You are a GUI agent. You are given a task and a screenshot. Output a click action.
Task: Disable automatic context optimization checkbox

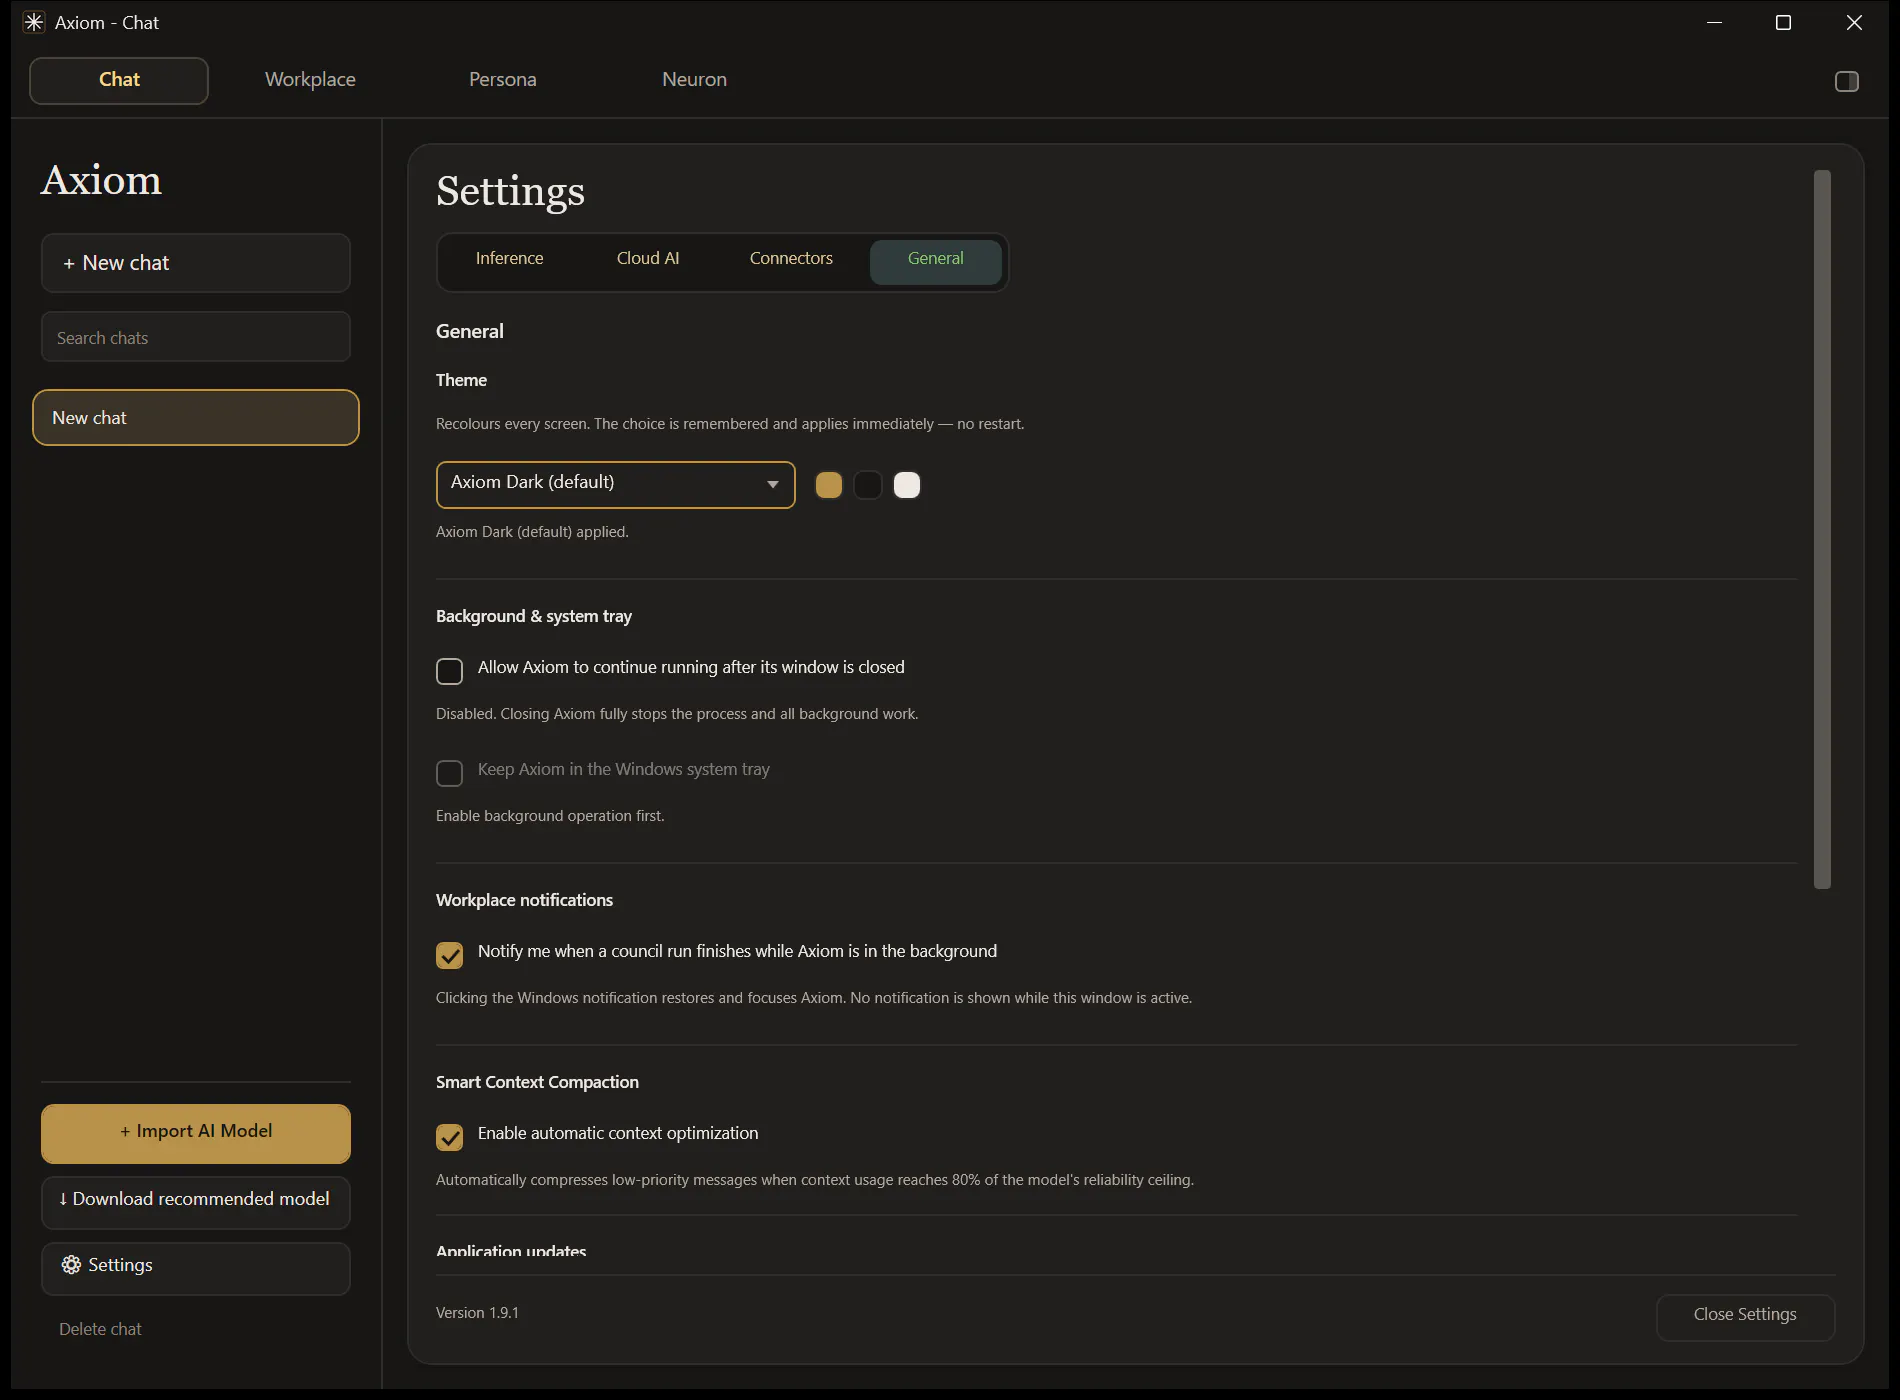click(450, 1137)
